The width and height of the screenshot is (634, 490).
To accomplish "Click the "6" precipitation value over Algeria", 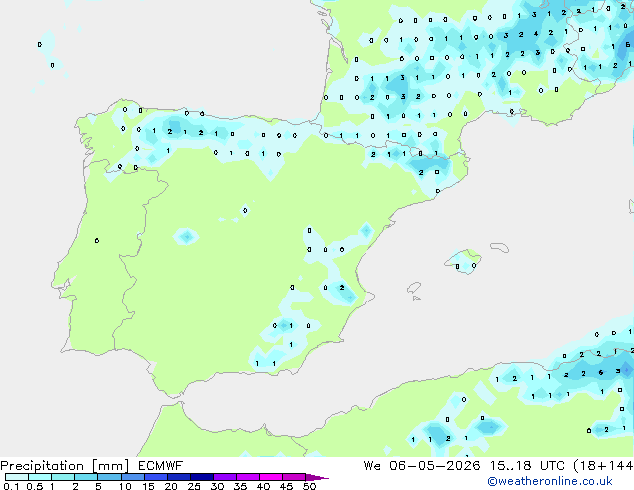I will pos(601,372).
